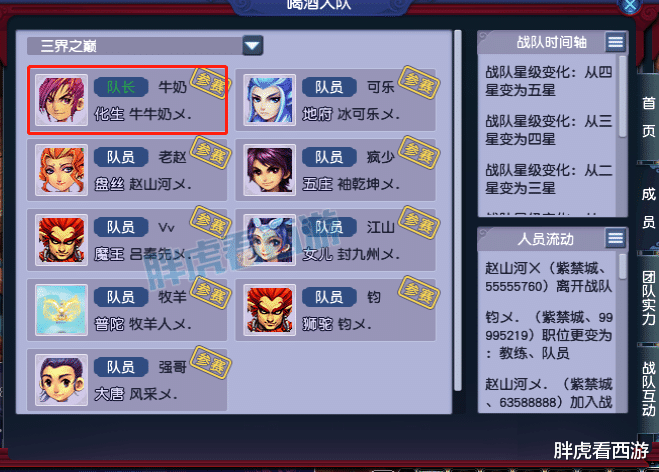Toggle the 参赛 stamp on 强哥's card
Image resolution: width=659 pixels, height=472 pixels.
pos(211,362)
